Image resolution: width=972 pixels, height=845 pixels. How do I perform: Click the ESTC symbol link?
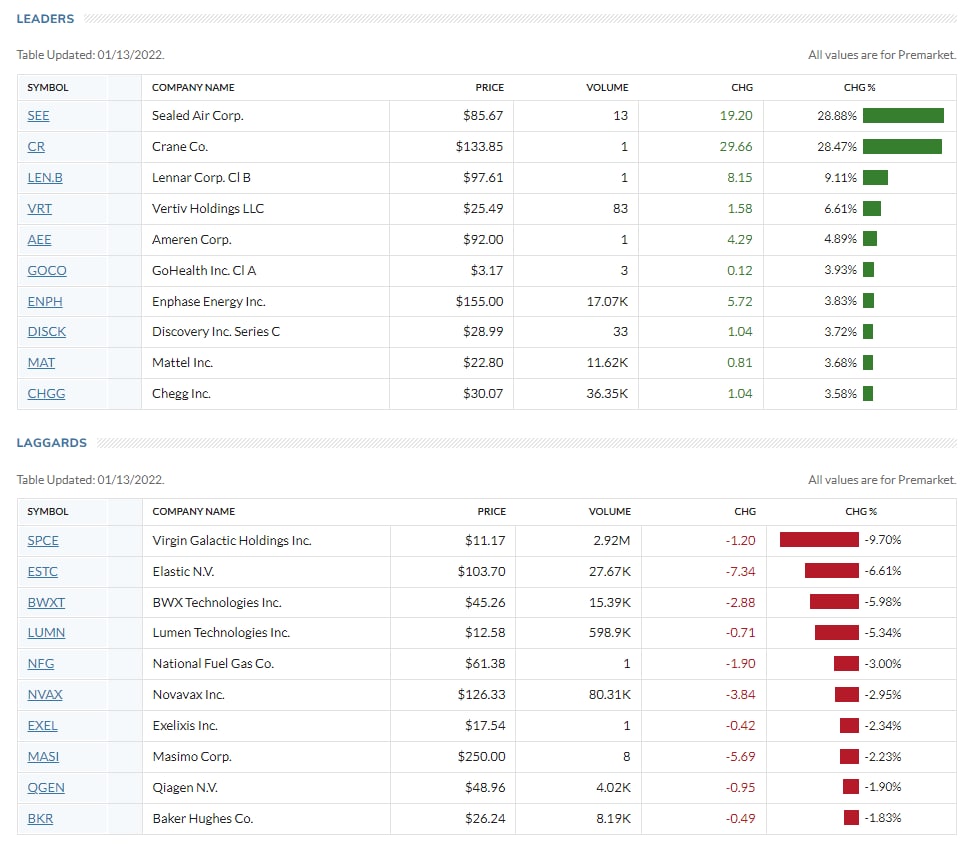[42, 572]
